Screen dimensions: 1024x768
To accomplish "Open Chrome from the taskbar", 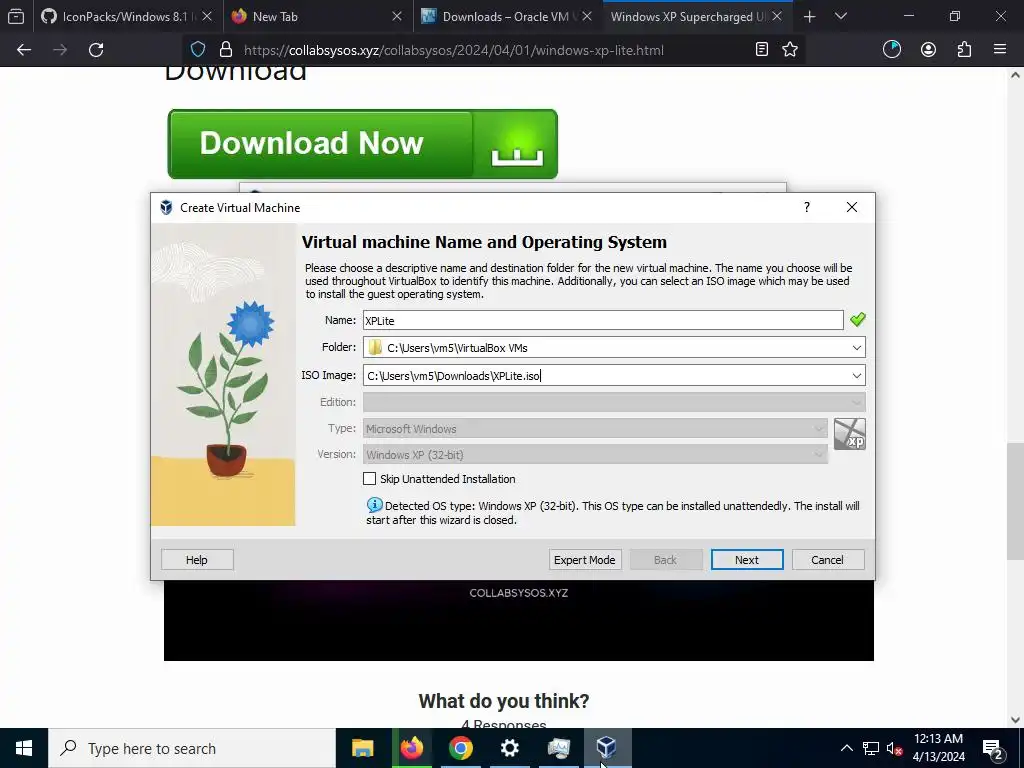I will pyautogui.click(x=460, y=748).
